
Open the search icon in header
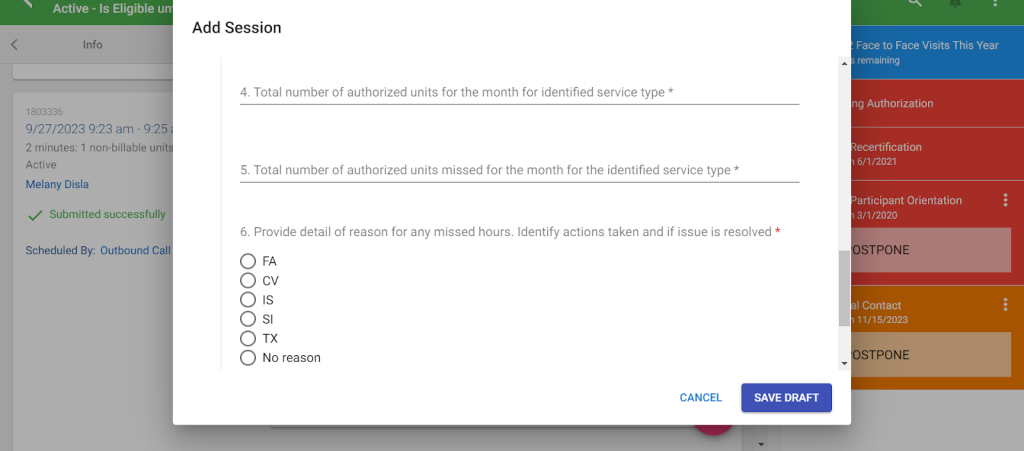coord(914,3)
